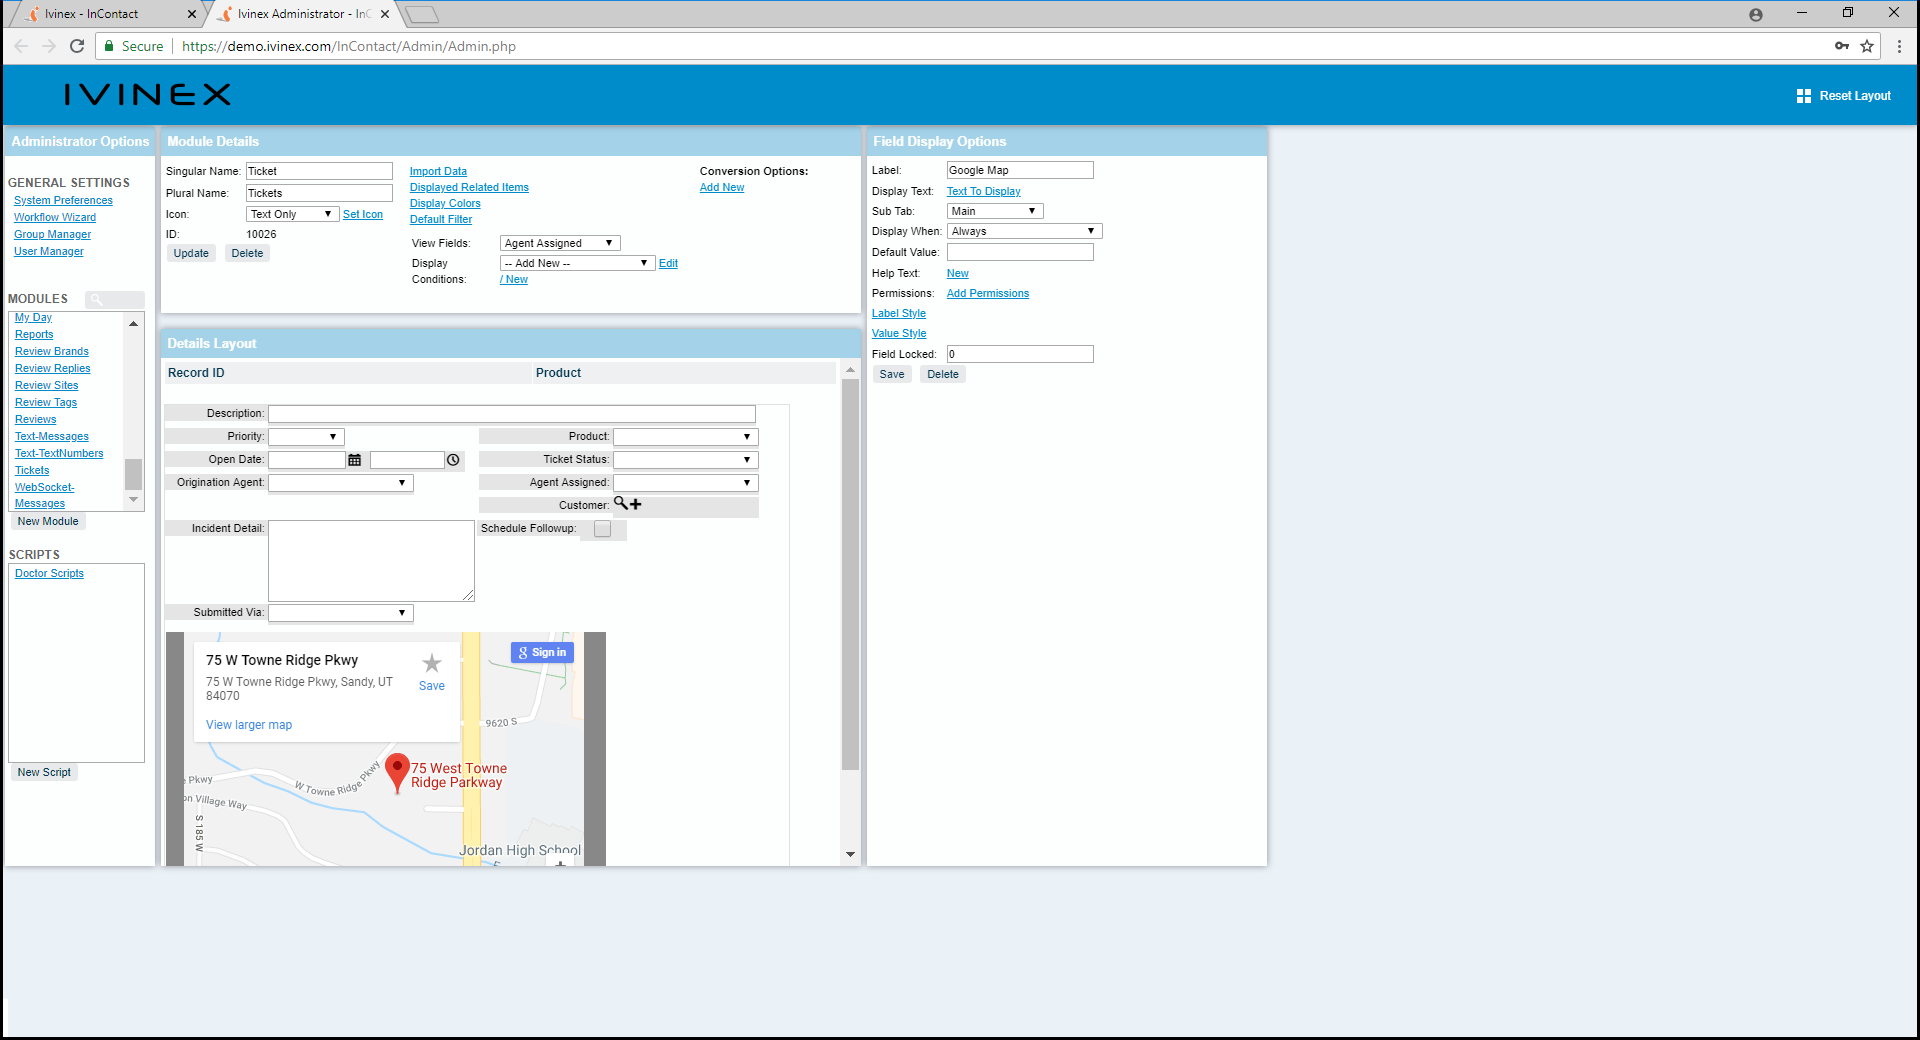Search customer with magnifier icon
The width and height of the screenshot is (1920, 1040).
tap(621, 503)
